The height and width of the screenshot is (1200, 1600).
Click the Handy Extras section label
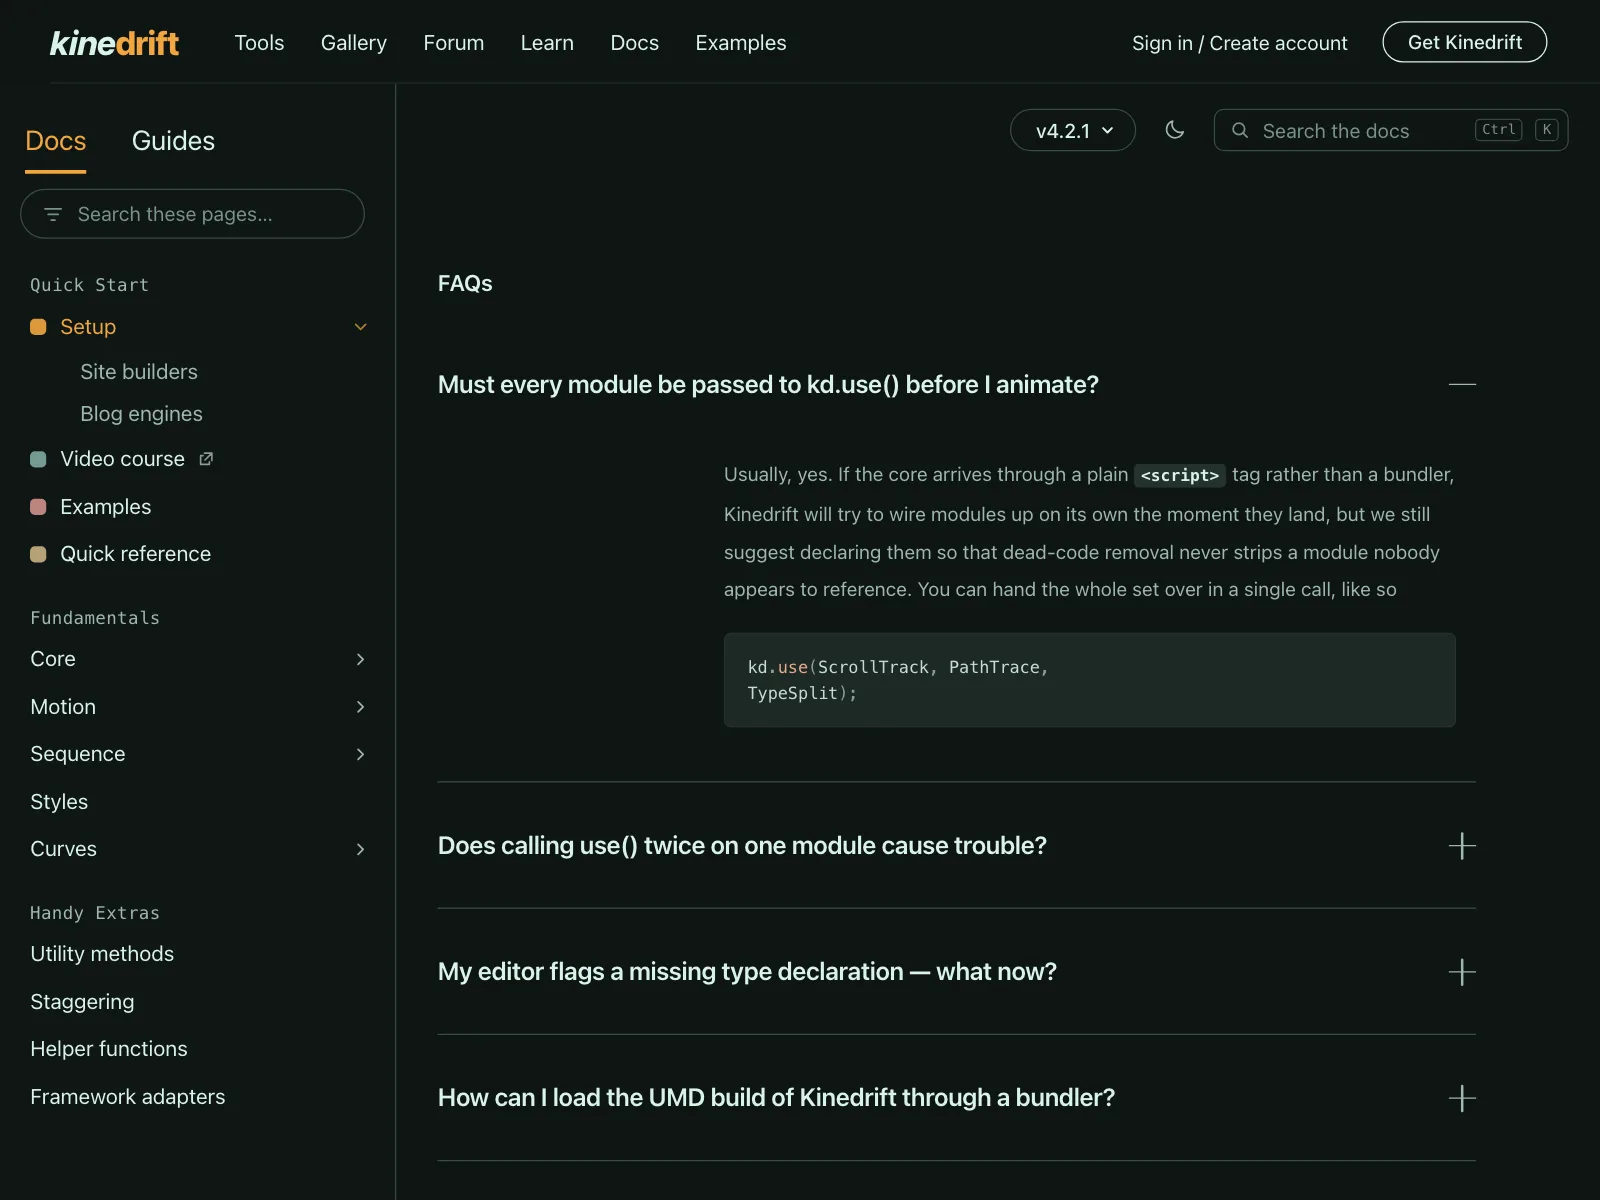pos(95,913)
